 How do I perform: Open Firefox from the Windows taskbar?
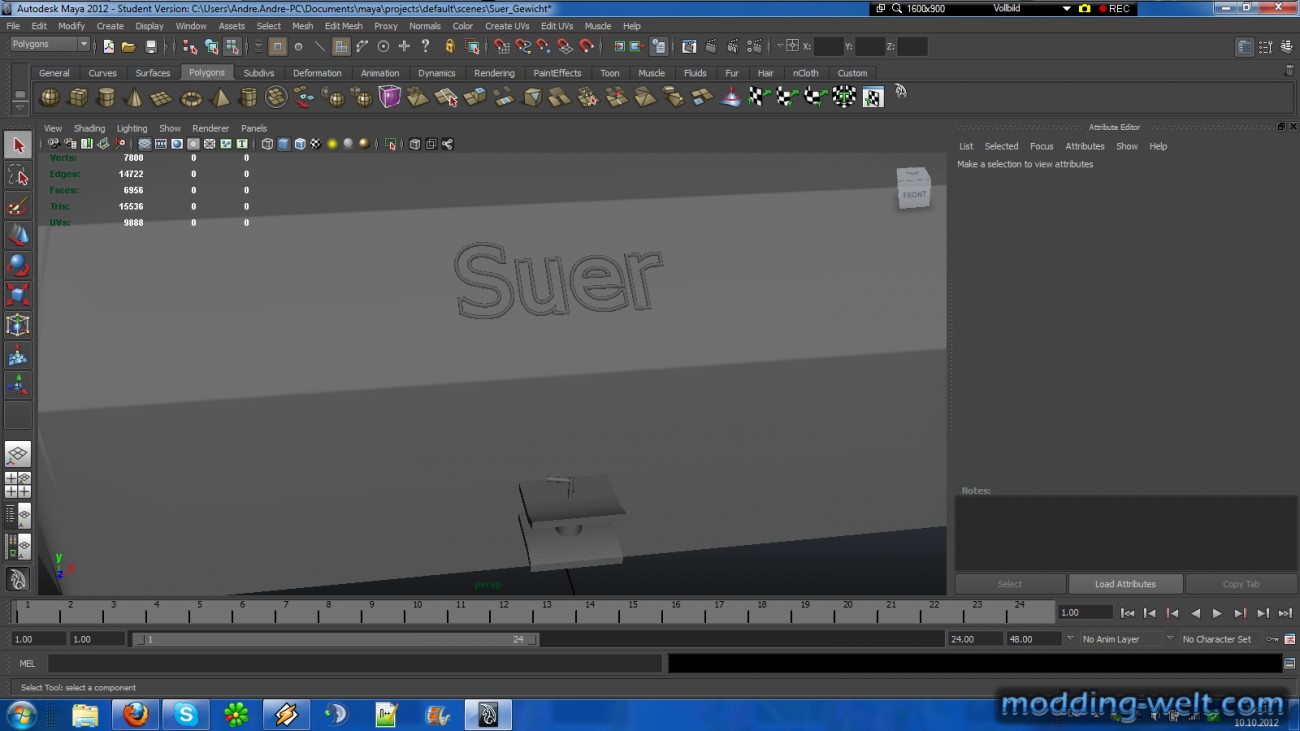tap(135, 714)
